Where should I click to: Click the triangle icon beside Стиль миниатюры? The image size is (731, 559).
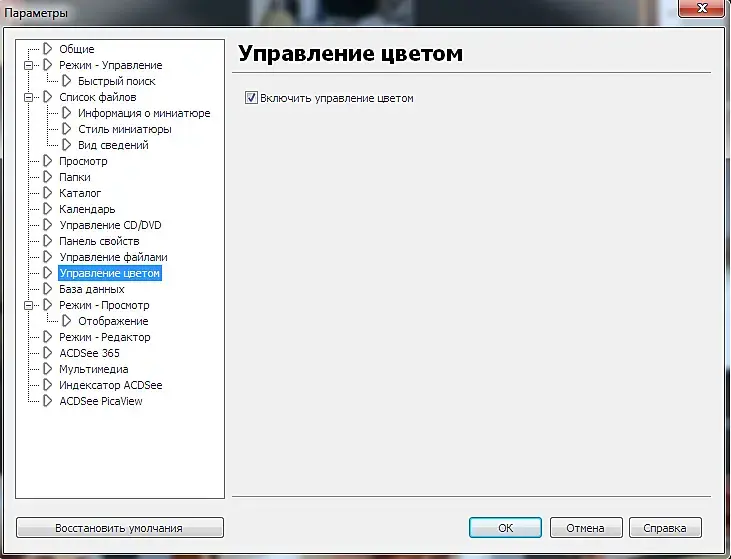[67, 129]
